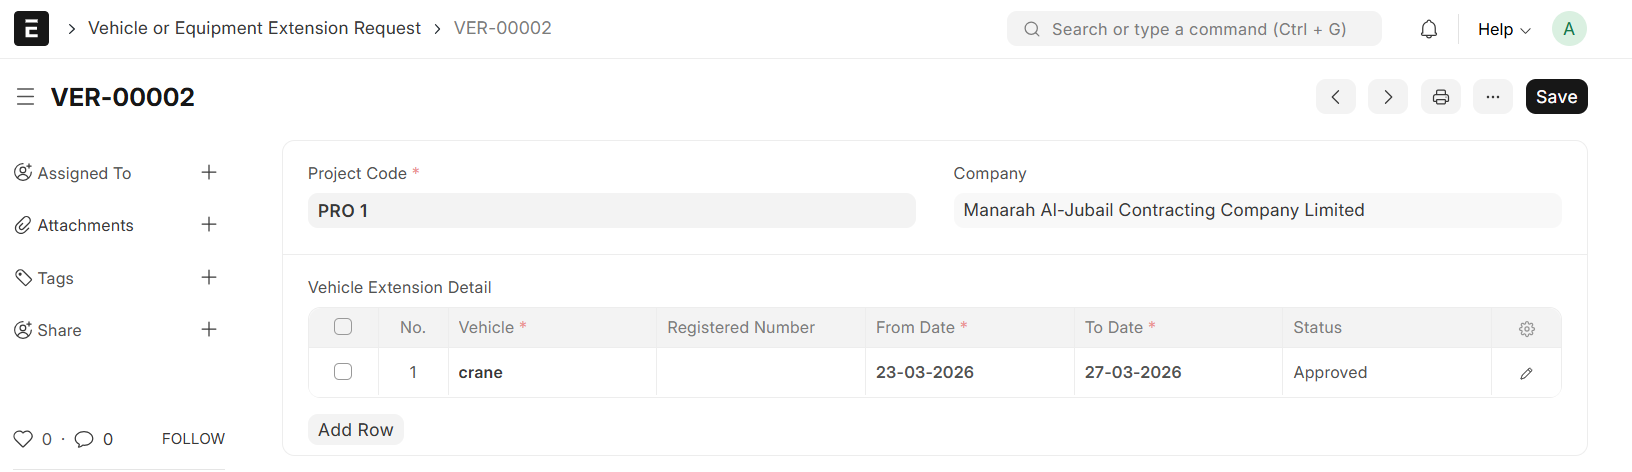Expand the Help dropdown menu
Image resolution: width=1632 pixels, height=472 pixels.
coord(1504,29)
